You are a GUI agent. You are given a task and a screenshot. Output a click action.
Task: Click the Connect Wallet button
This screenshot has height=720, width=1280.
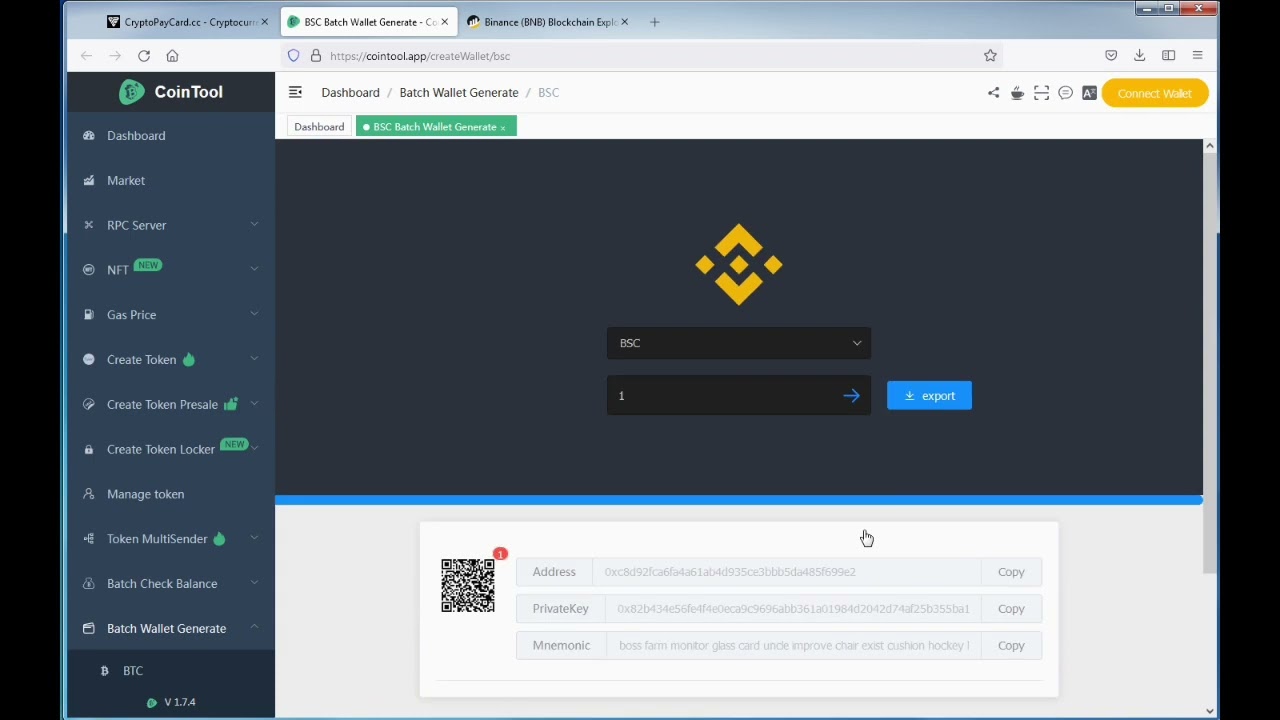point(1154,93)
